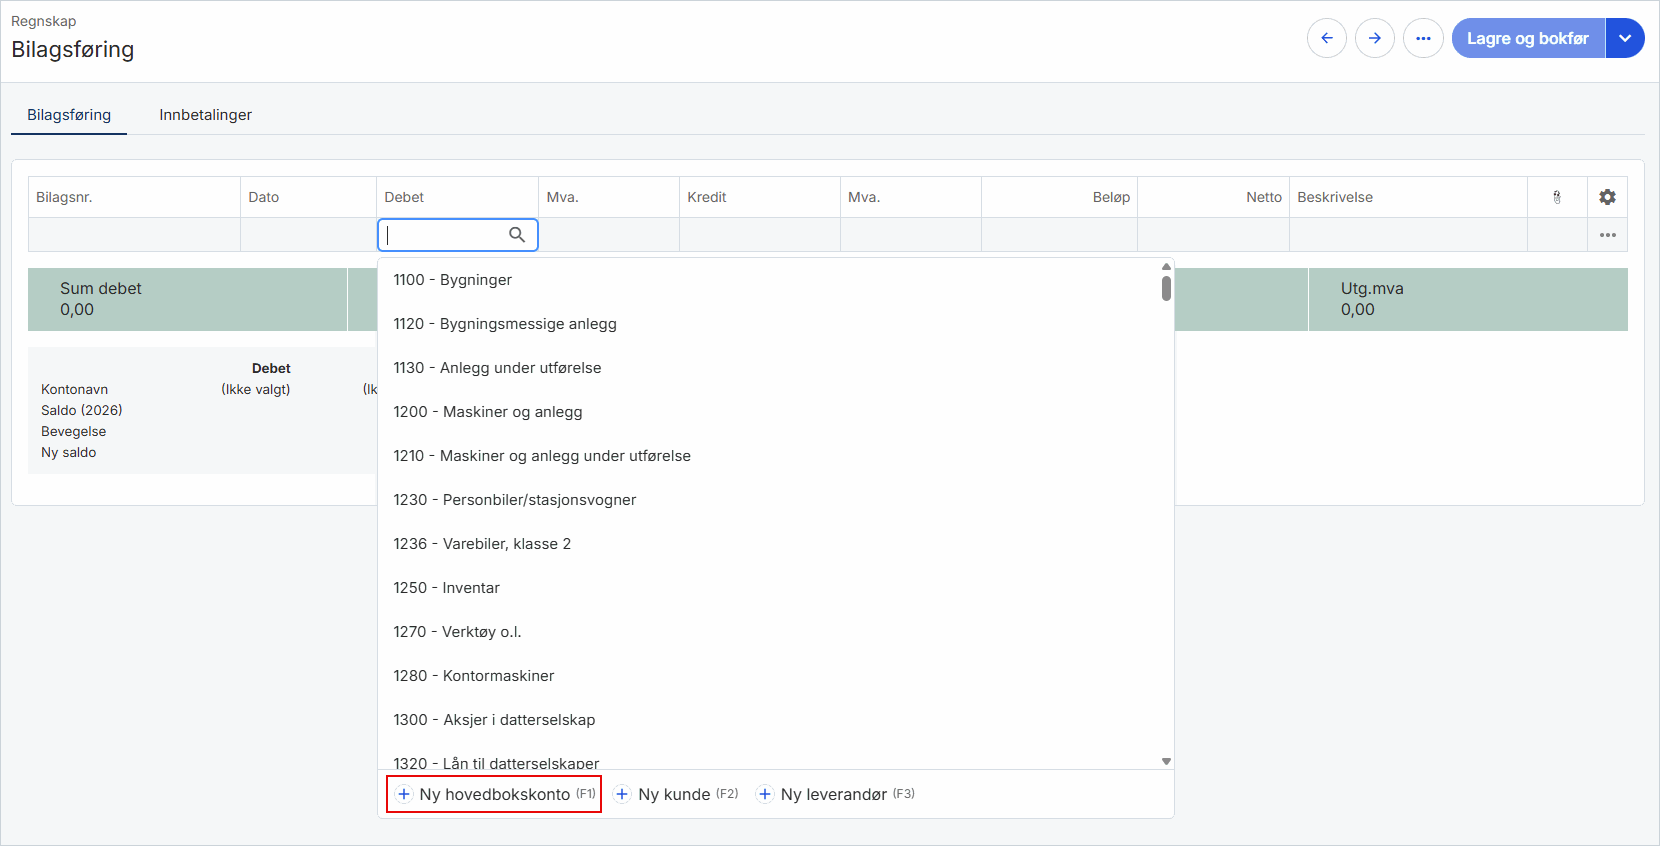Click plus icon beside Ny leverandør
This screenshot has width=1660, height=846.
click(765, 794)
